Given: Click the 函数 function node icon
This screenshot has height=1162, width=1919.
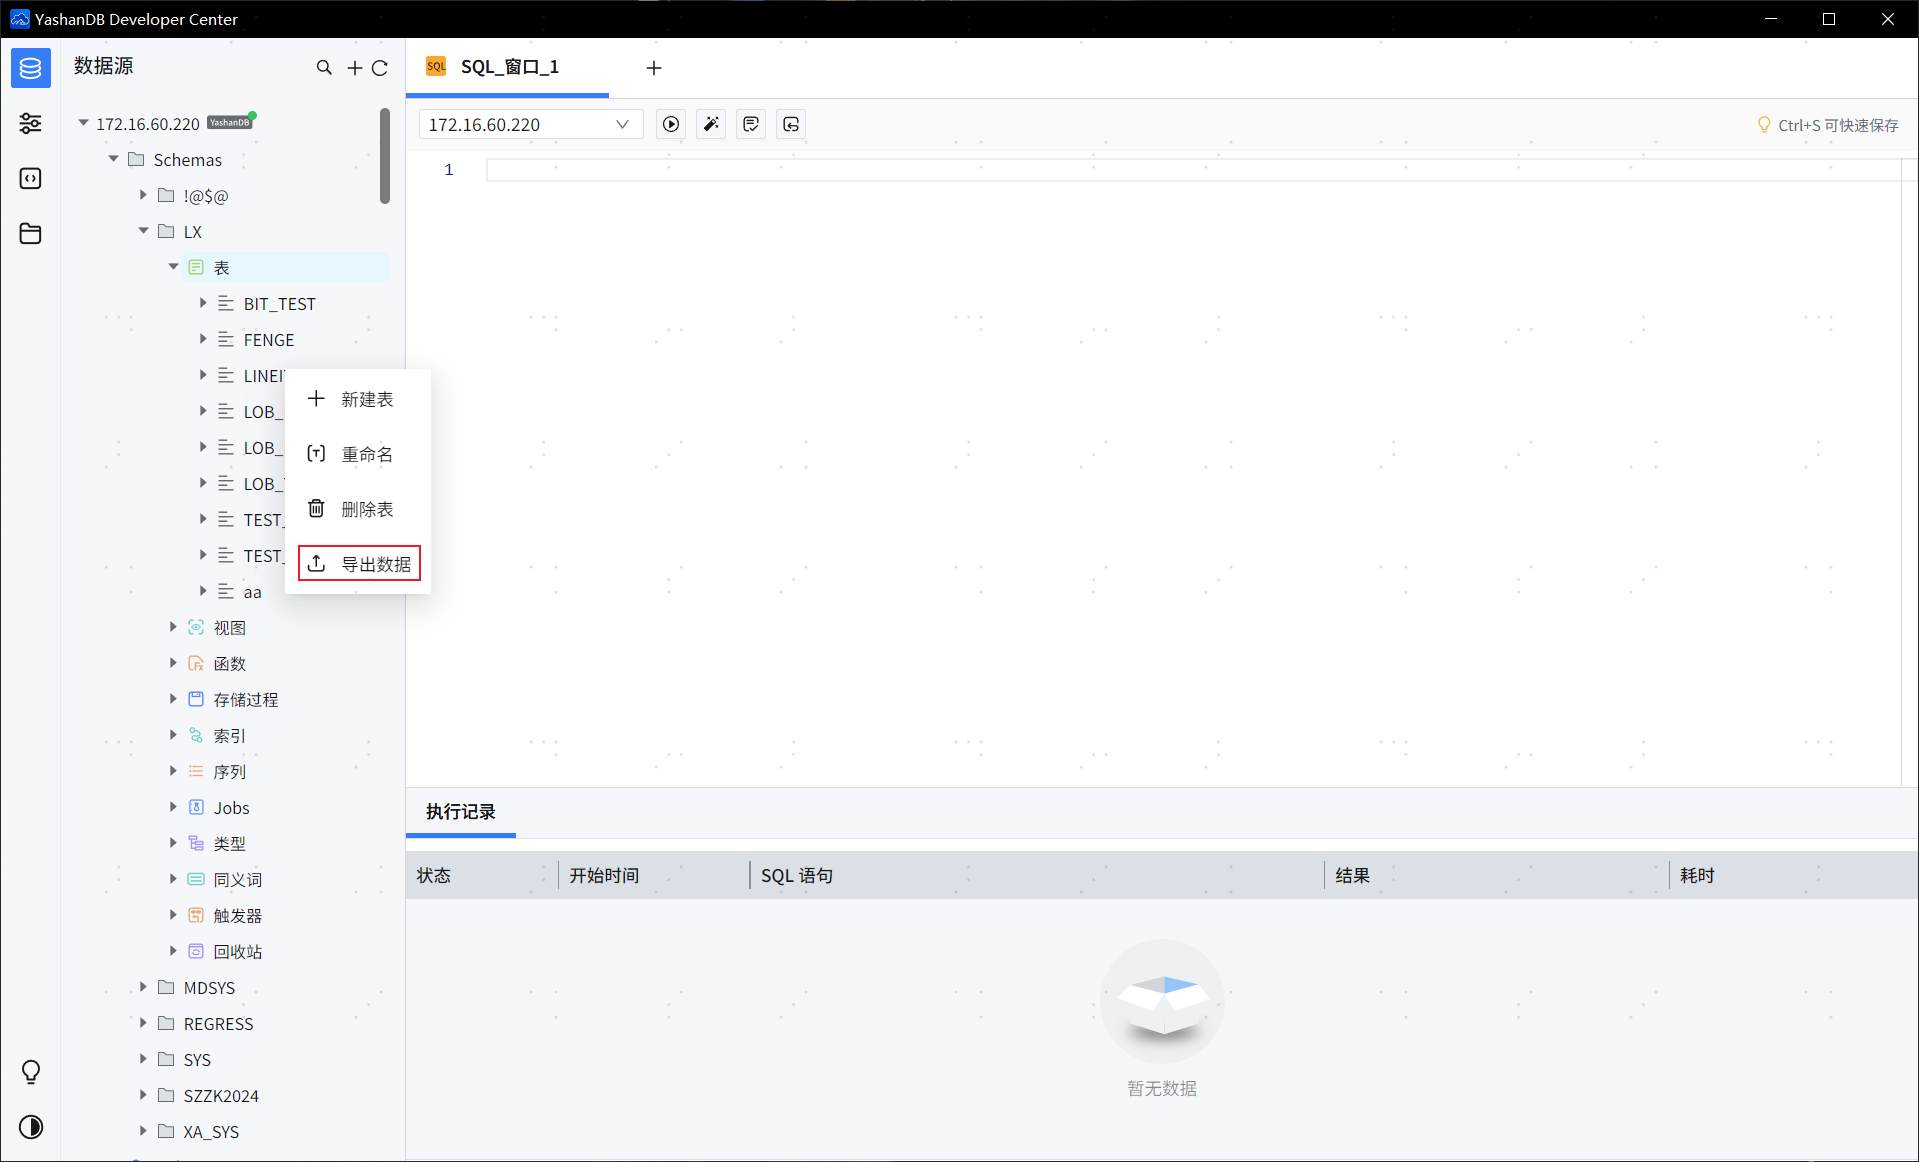Looking at the screenshot, I should tap(196, 663).
